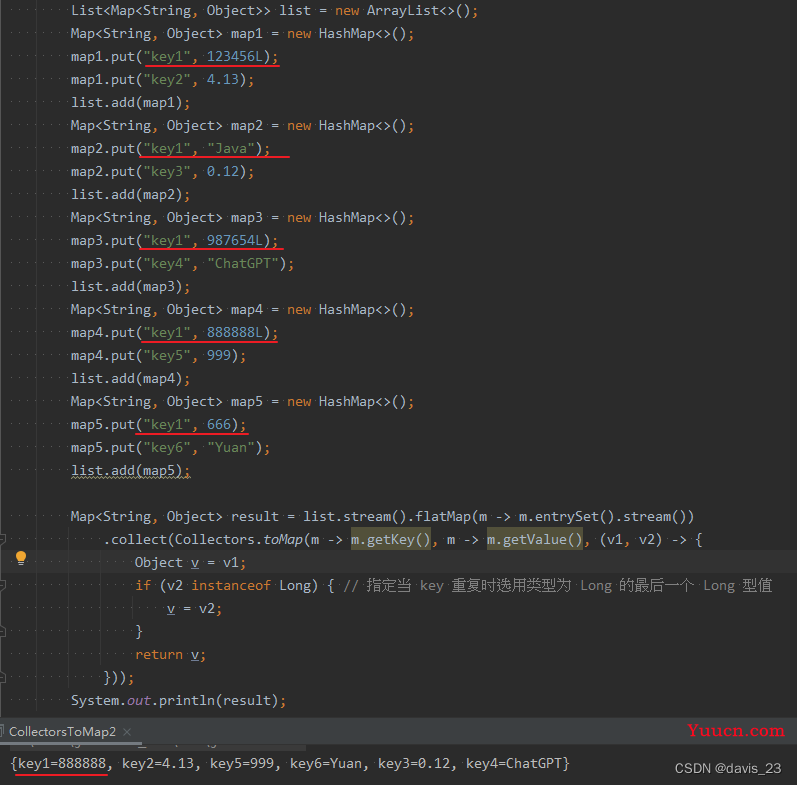Image resolution: width=797 pixels, height=785 pixels.
Task: Select the CollectorsToMap2 run tab
Action: 63,732
